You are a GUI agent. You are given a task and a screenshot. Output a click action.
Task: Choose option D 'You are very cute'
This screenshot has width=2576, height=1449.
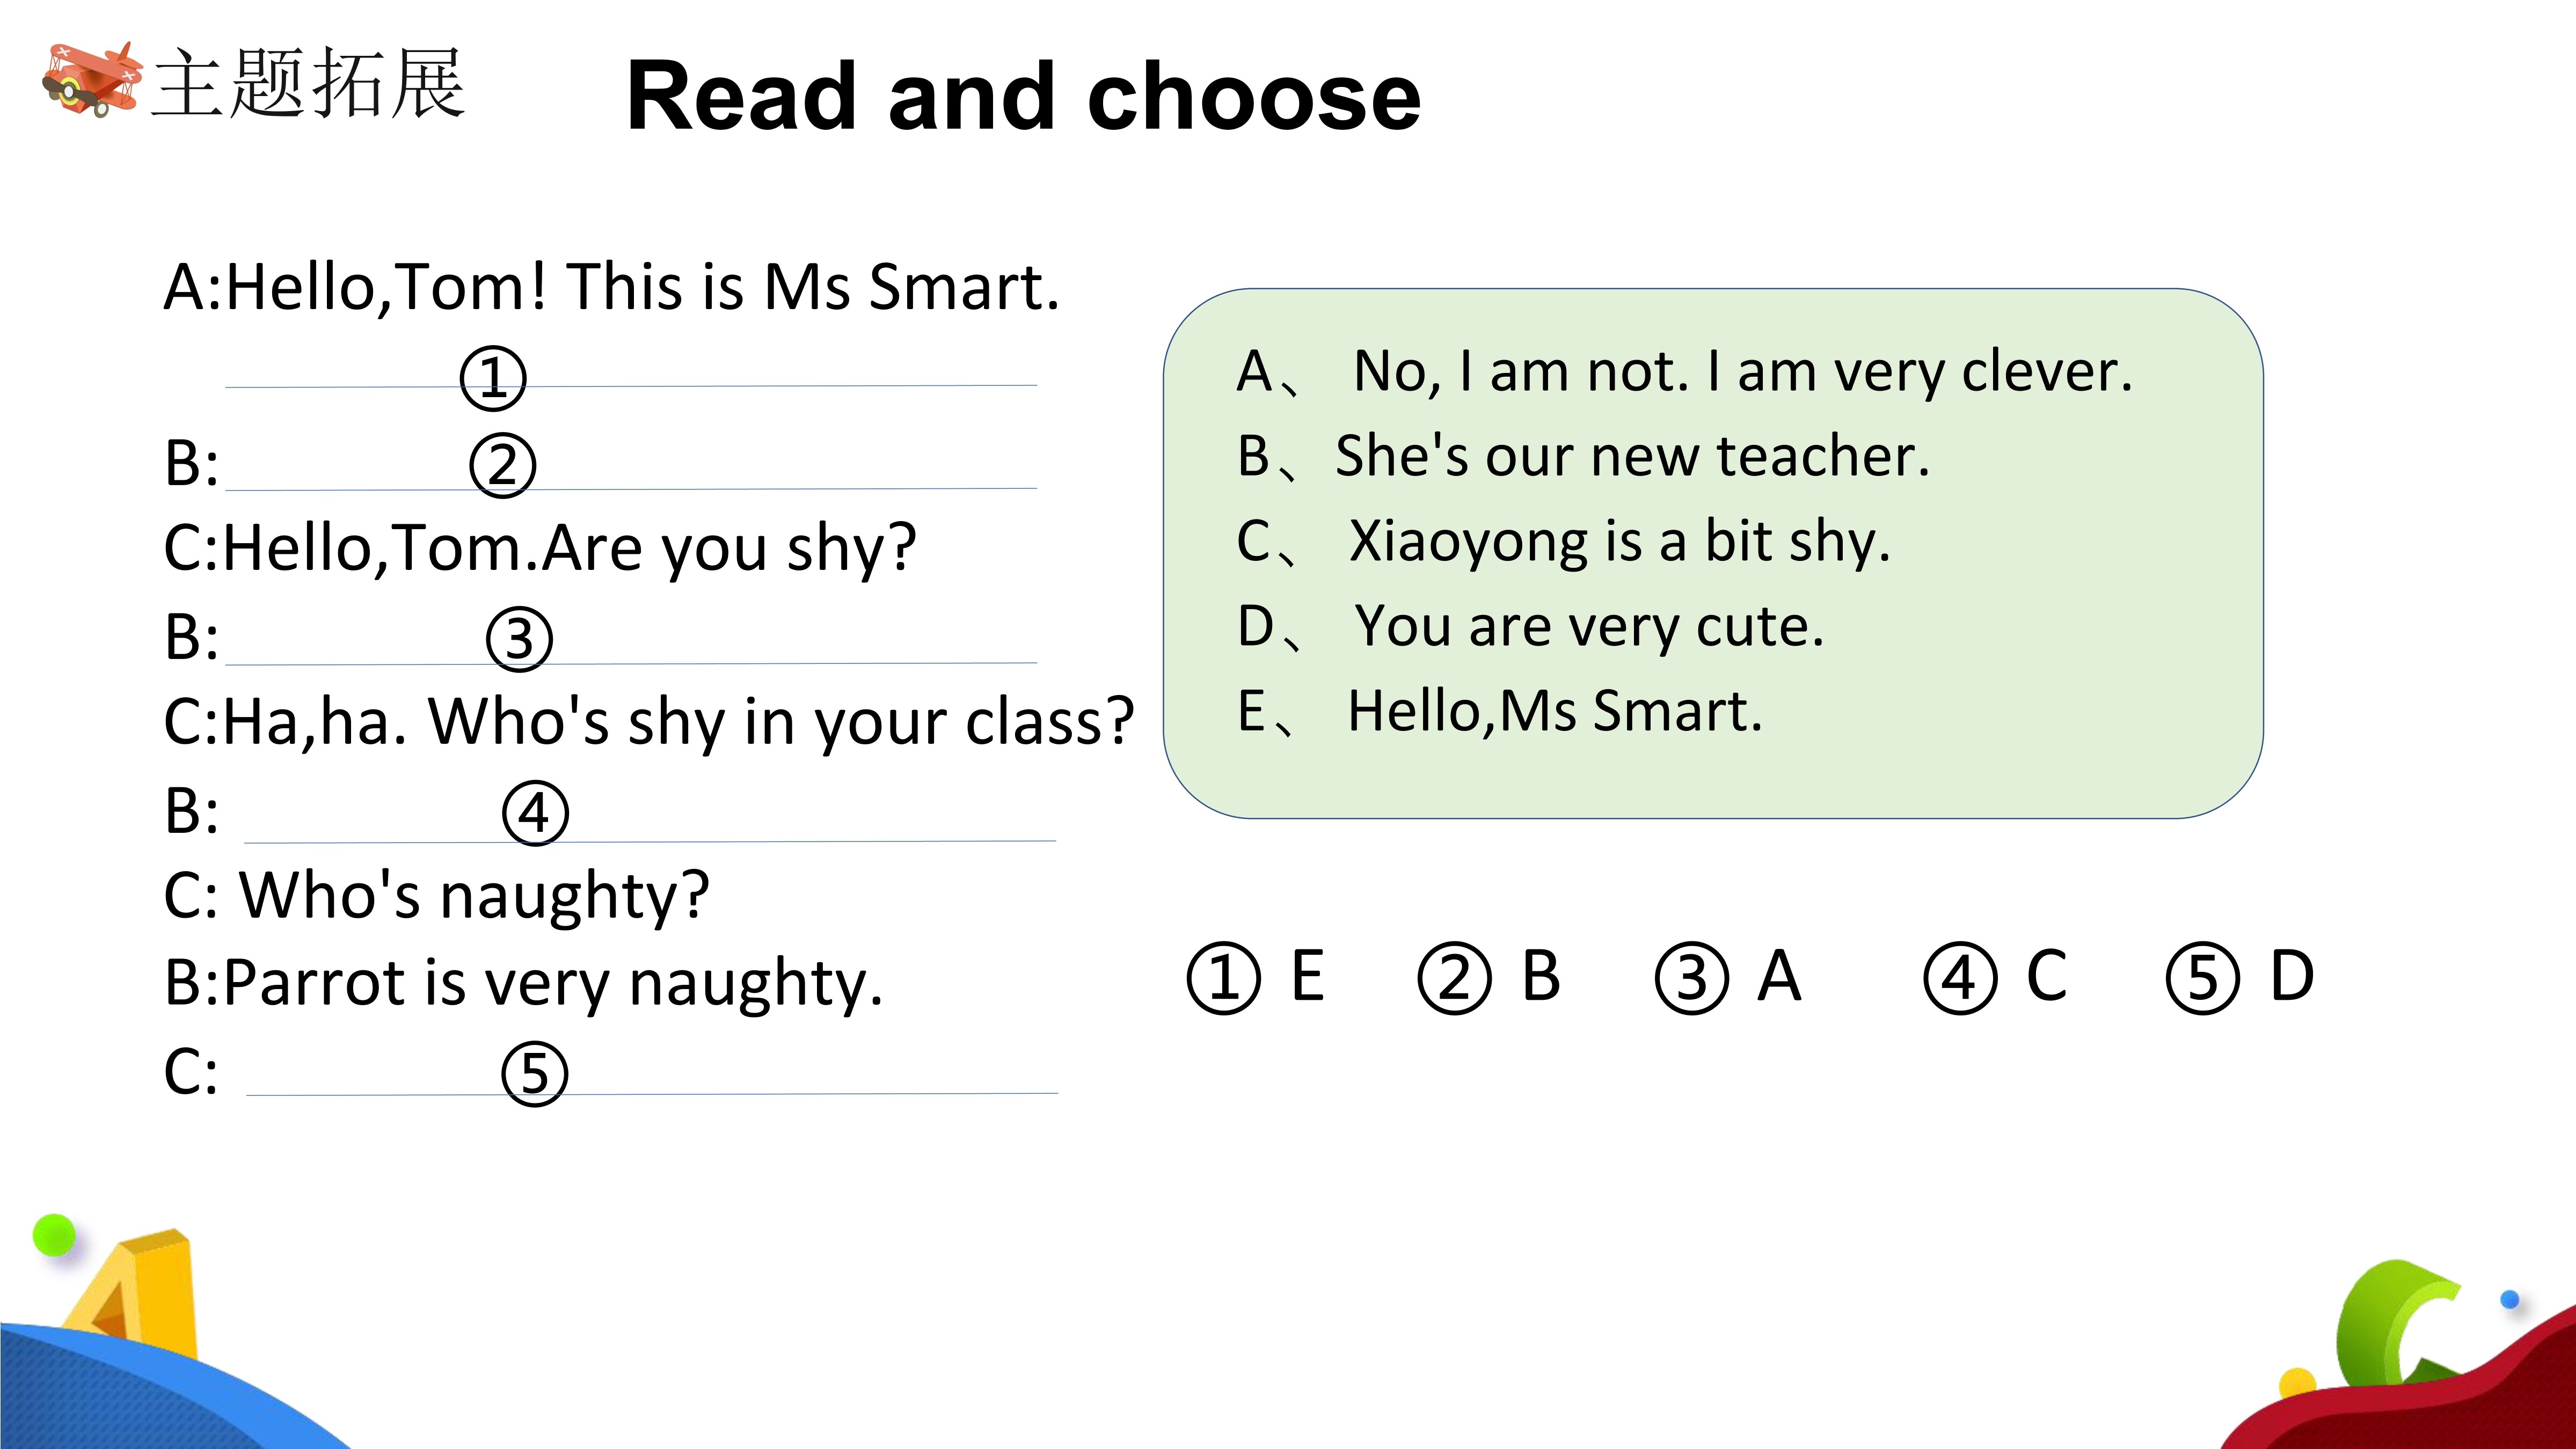coord(1530,628)
